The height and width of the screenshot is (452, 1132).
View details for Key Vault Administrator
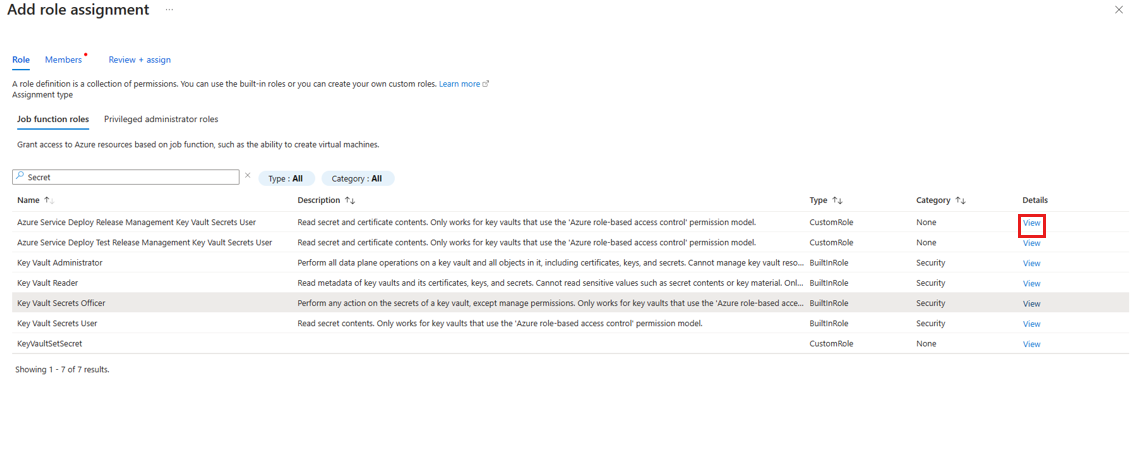[x=1032, y=264]
